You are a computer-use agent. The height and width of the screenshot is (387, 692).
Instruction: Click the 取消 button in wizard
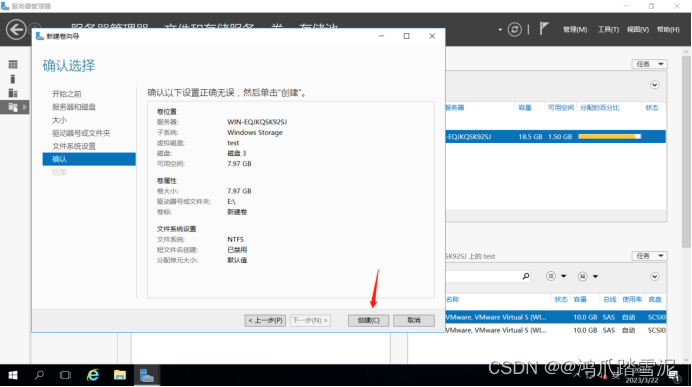tap(414, 320)
